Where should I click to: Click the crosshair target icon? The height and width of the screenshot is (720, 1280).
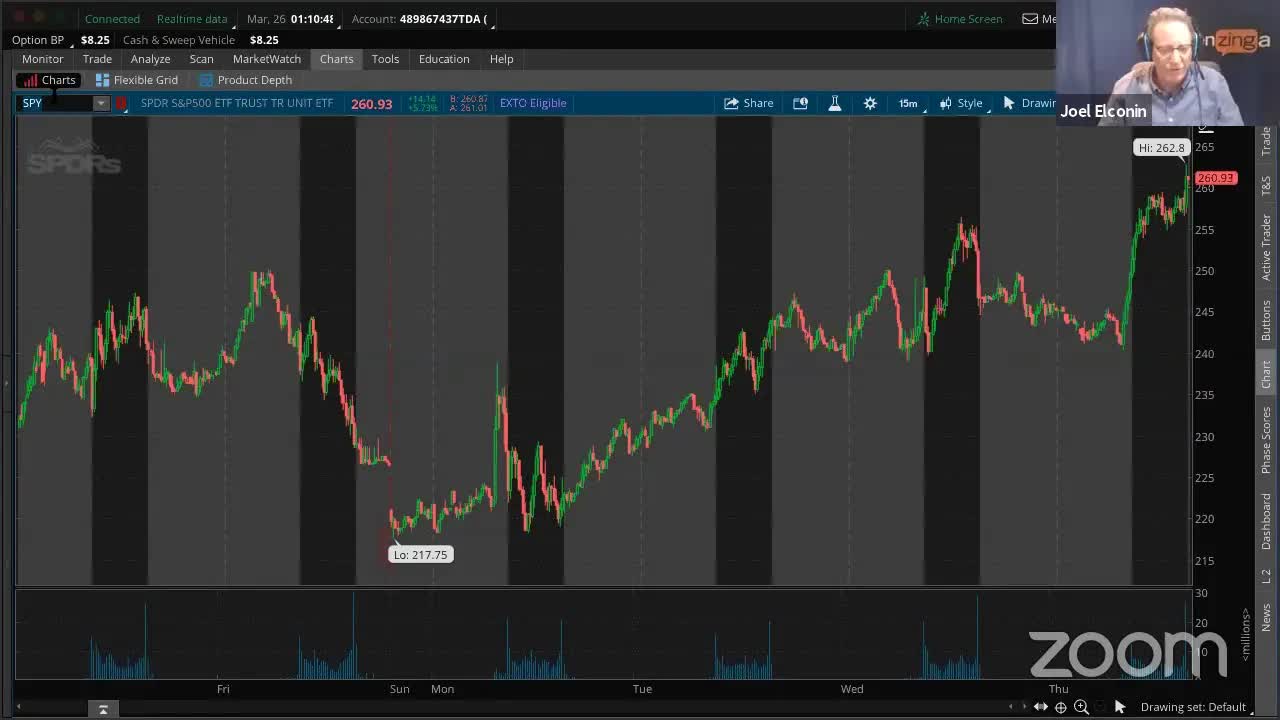point(1061,707)
